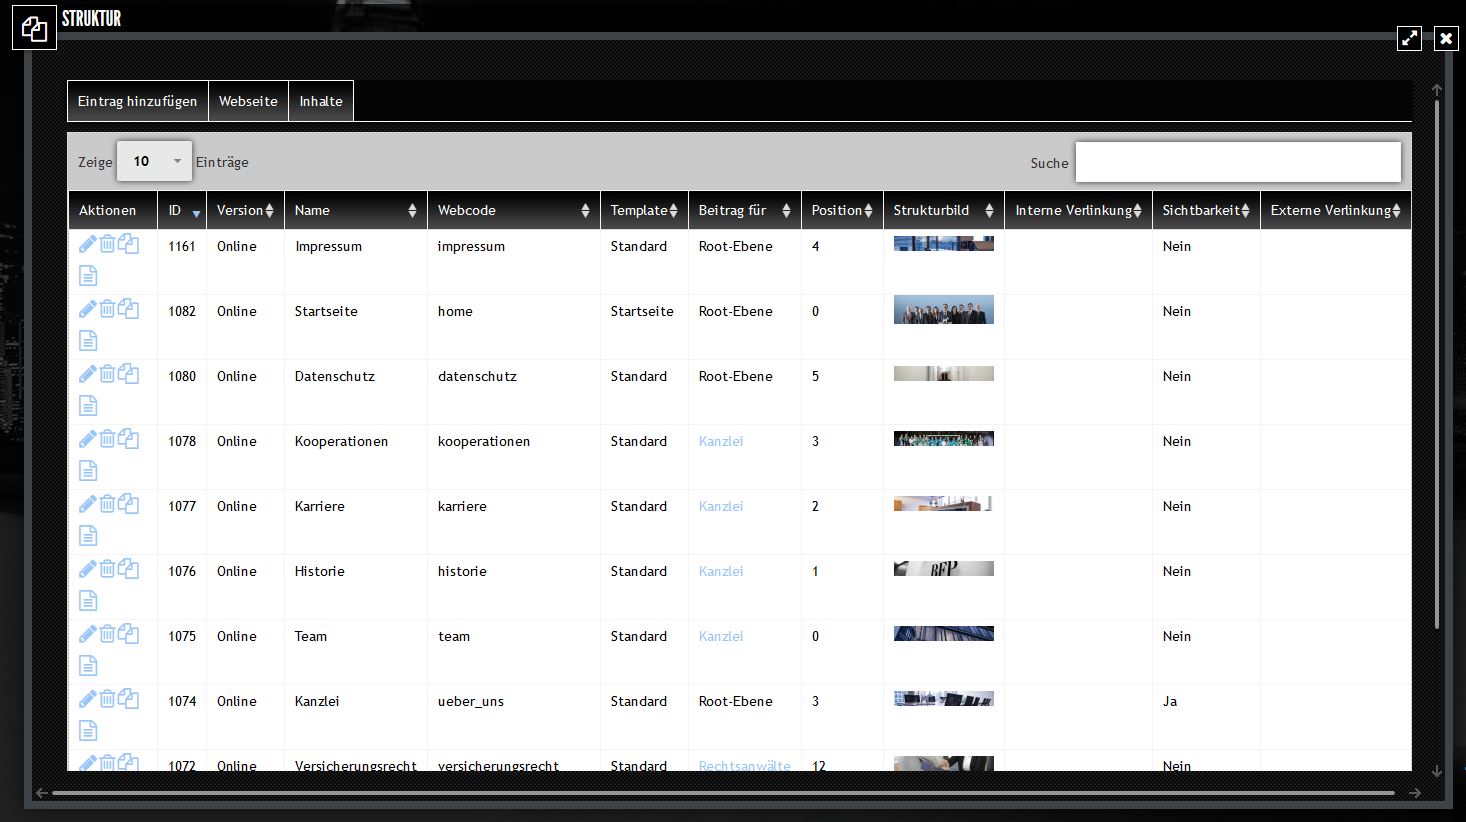Open document icon for Kanzlei row
The height and width of the screenshot is (822, 1466).
pyautogui.click(x=88, y=731)
